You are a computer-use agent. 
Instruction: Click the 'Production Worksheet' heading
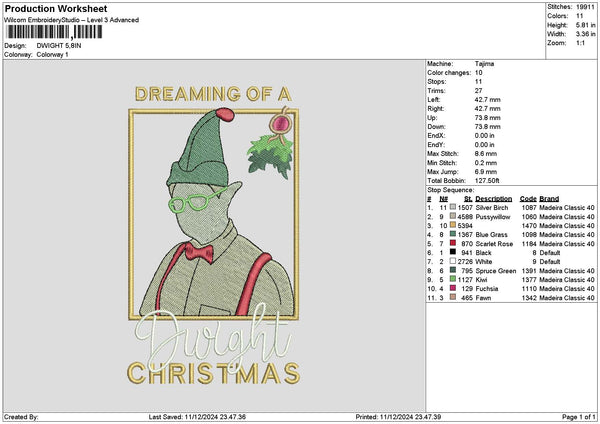pyautogui.click(x=56, y=8)
